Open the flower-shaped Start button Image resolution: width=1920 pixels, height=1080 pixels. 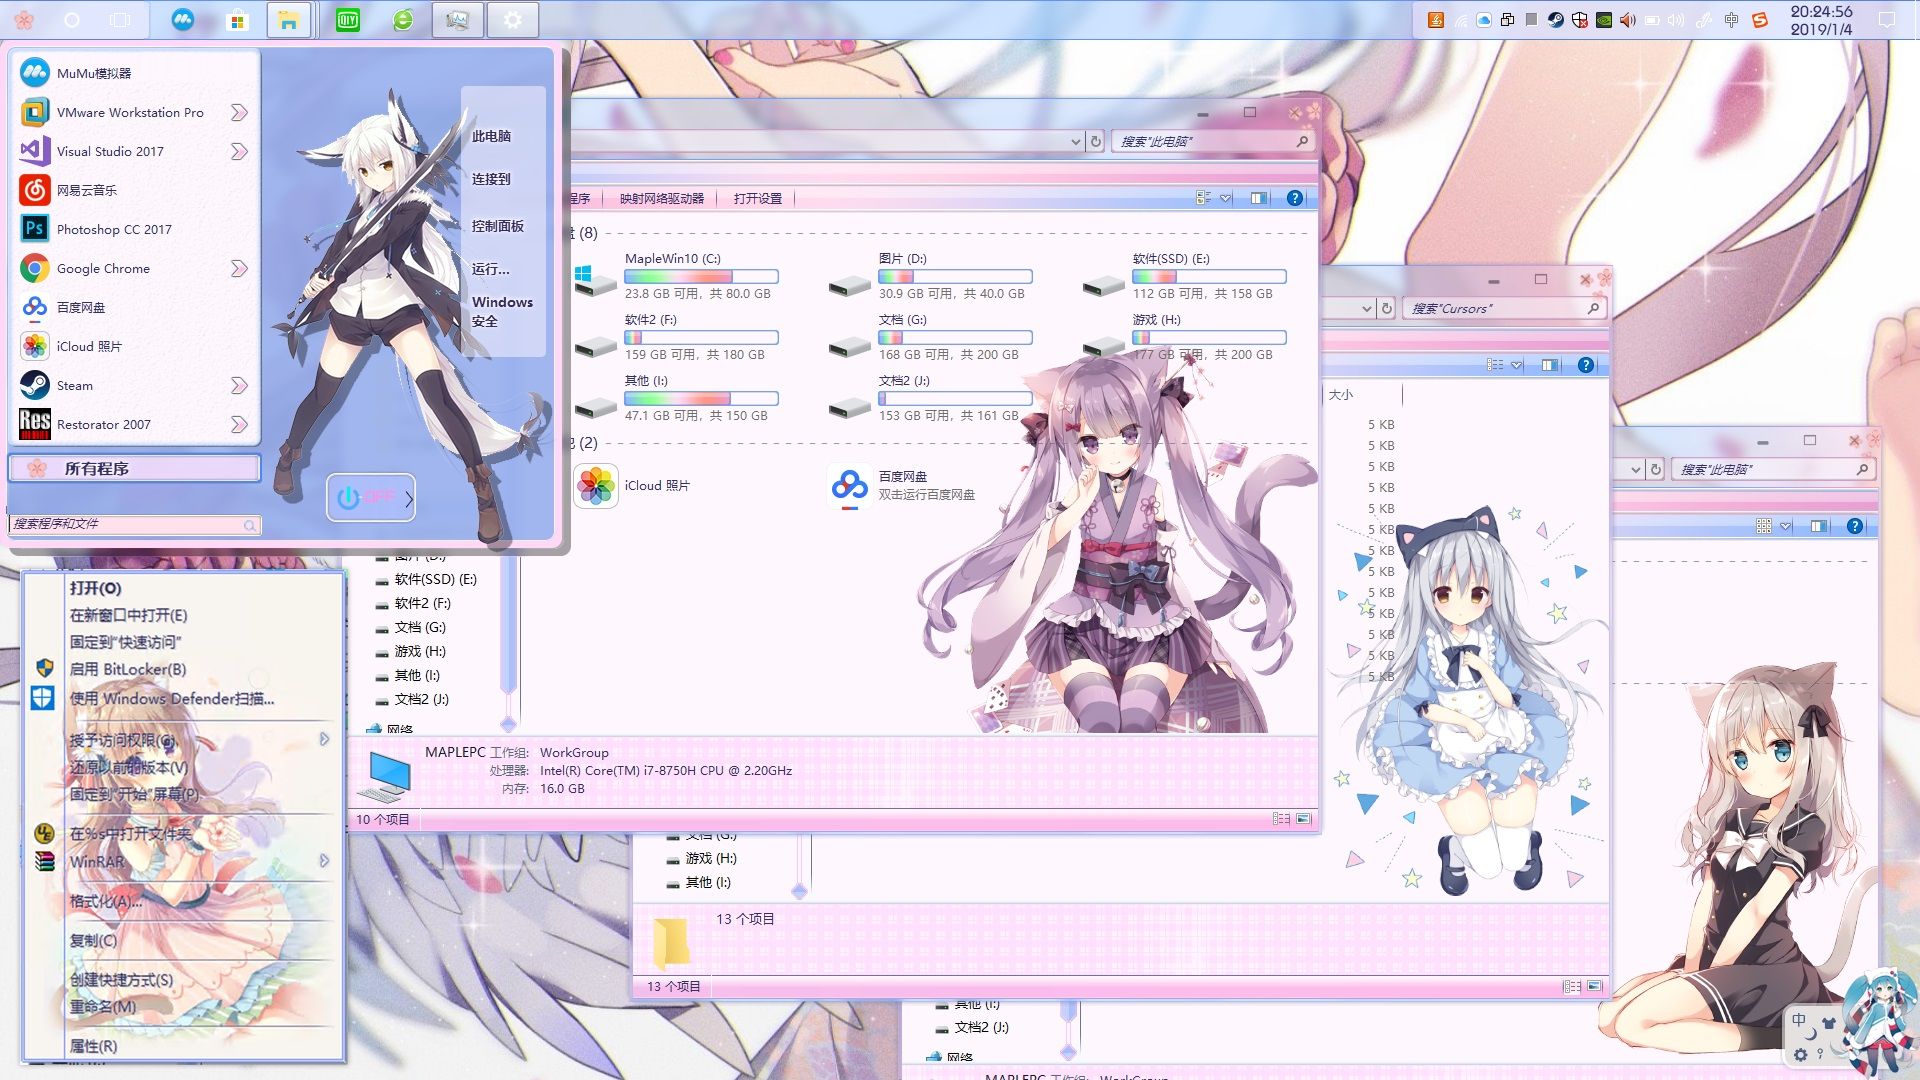tap(25, 20)
